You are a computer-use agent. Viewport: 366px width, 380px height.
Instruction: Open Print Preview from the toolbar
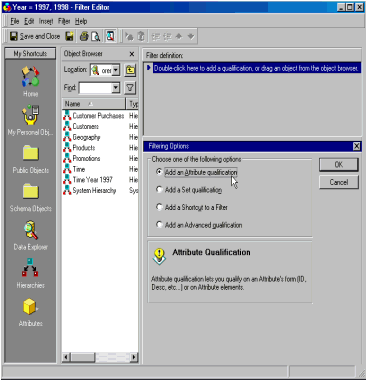pos(95,36)
